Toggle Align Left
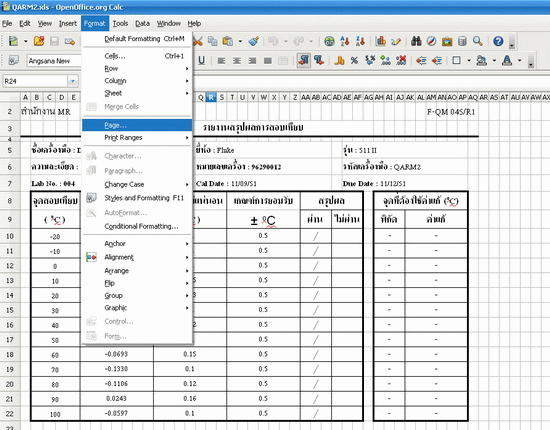550x430 pixels. tap(221, 61)
